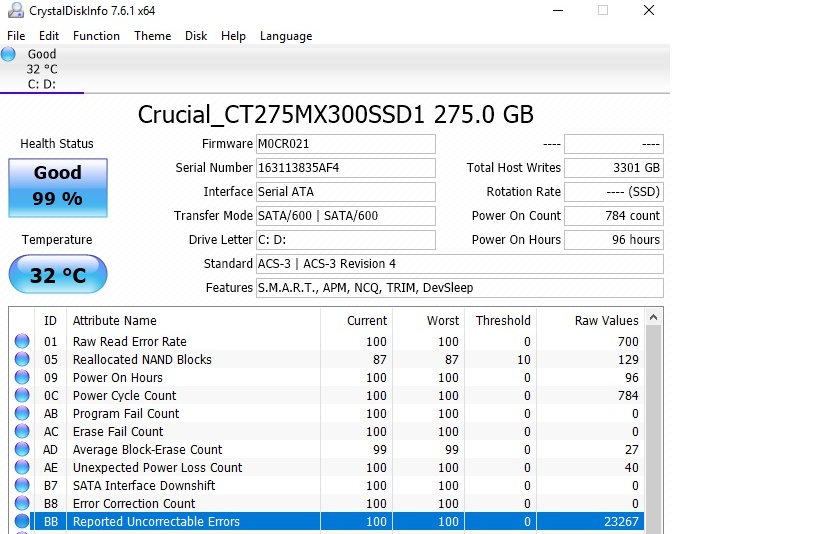Click status orb for Average Block-Erase Count

click(x=22, y=449)
